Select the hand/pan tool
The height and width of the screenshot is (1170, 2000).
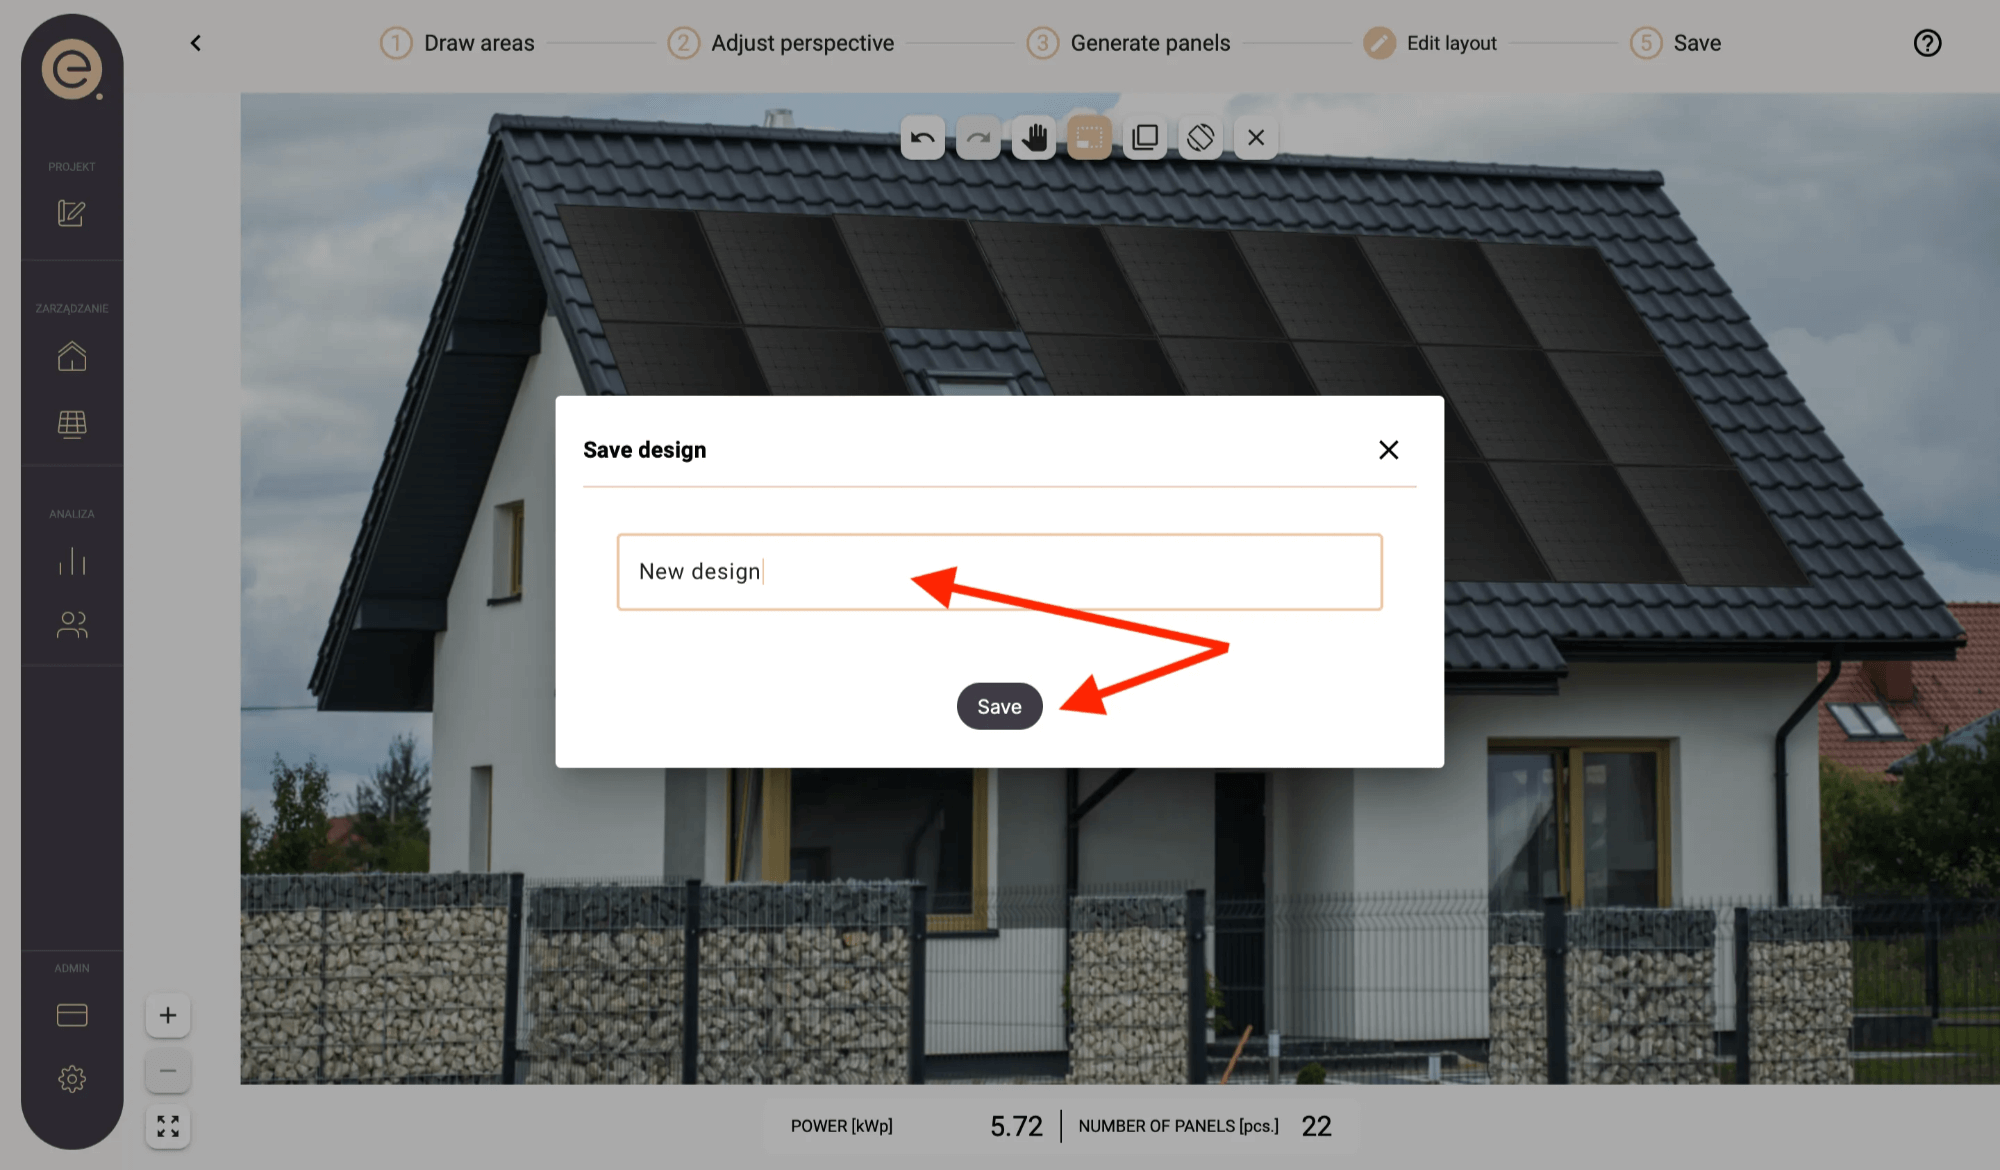tap(1033, 136)
